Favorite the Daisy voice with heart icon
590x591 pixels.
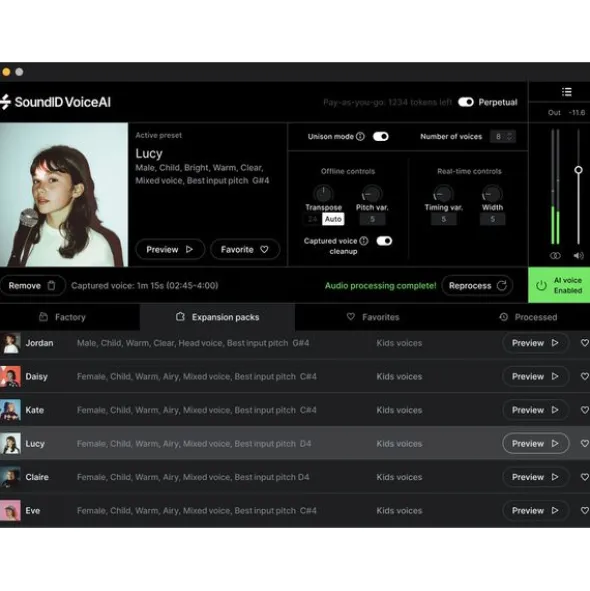(x=584, y=377)
